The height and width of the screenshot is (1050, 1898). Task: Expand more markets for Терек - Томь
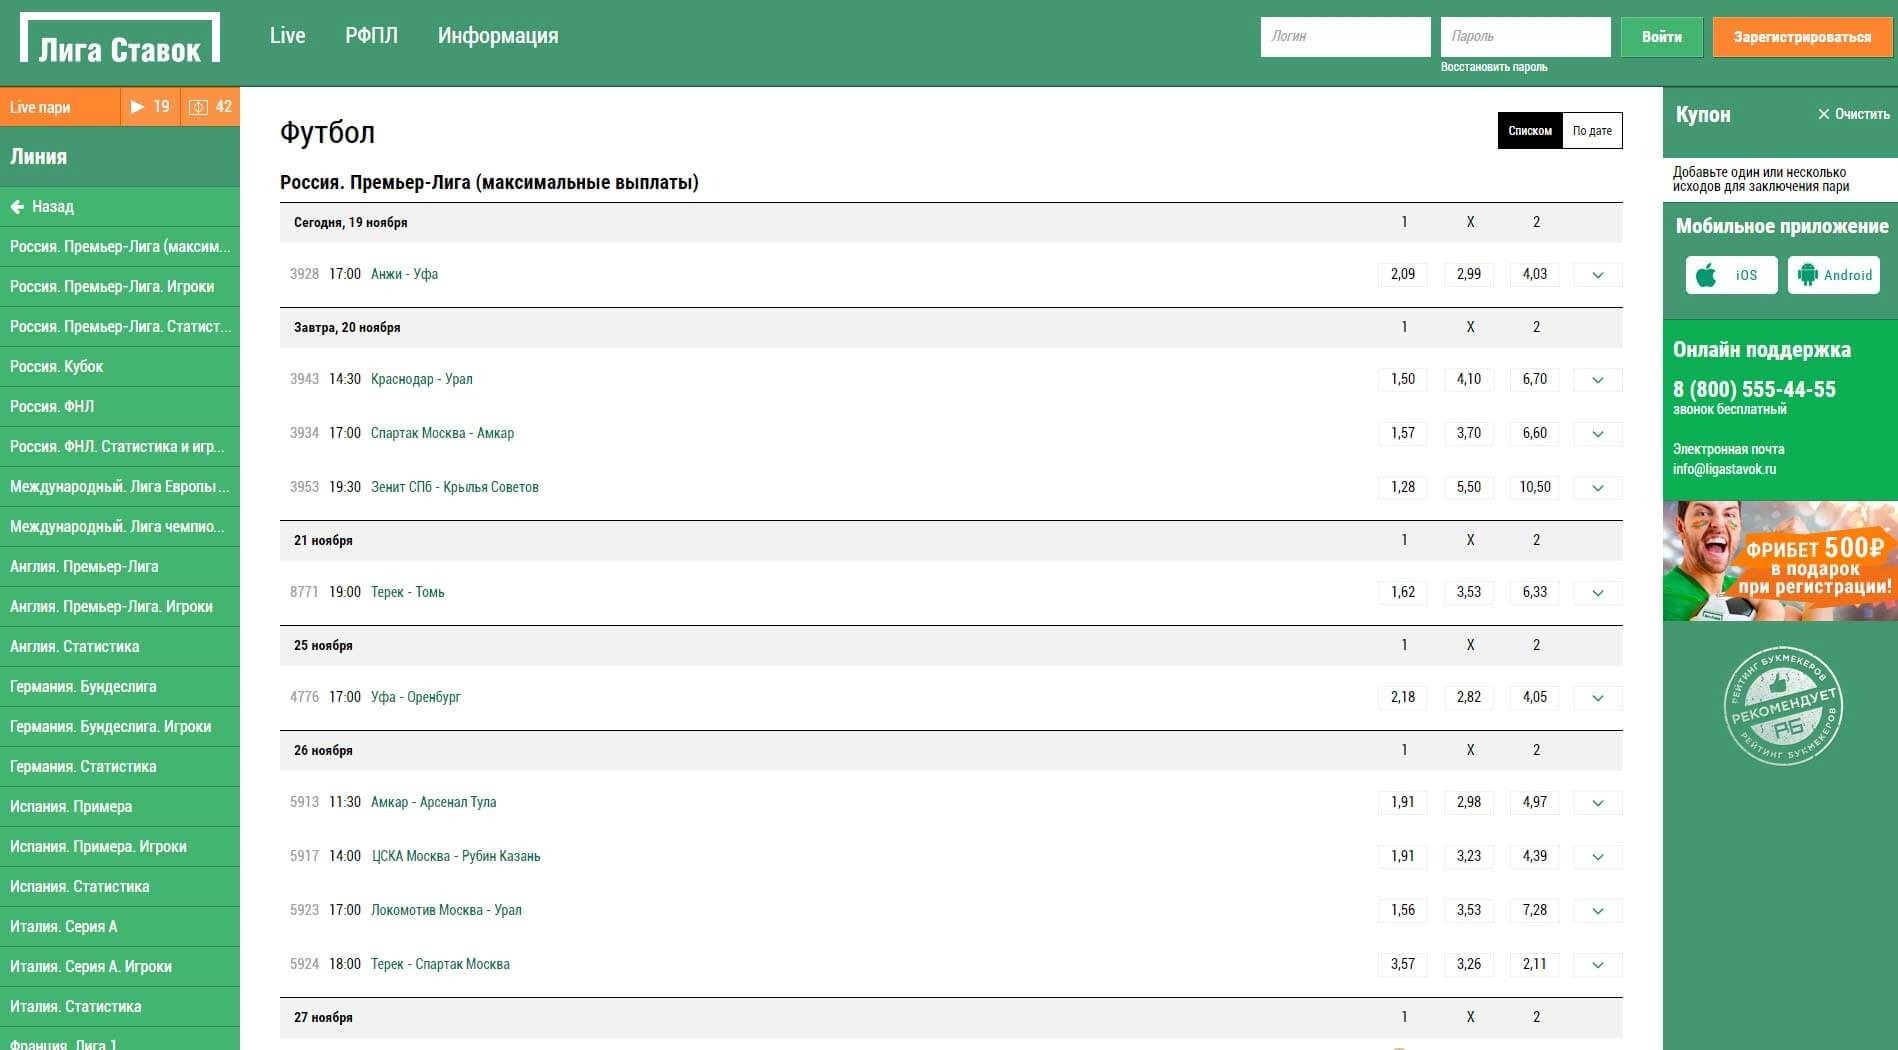point(1597,593)
